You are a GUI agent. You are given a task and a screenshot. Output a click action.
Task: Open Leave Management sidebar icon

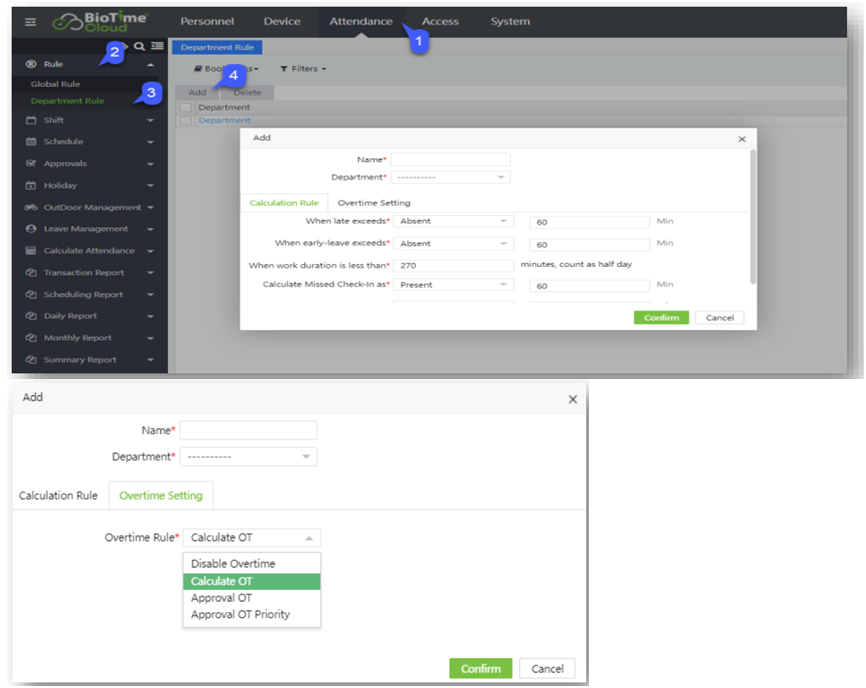pyautogui.click(x=31, y=229)
